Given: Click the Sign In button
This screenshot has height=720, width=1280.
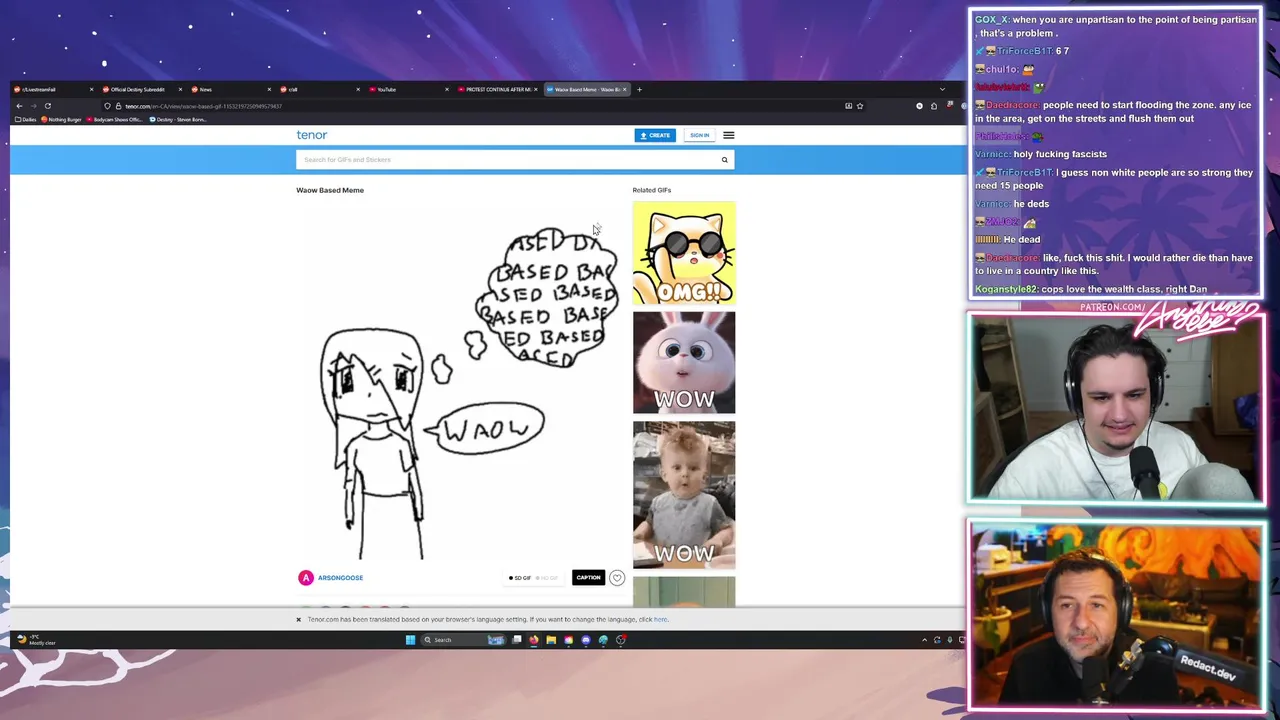Looking at the screenshot, I should click(x=699, y=135).
